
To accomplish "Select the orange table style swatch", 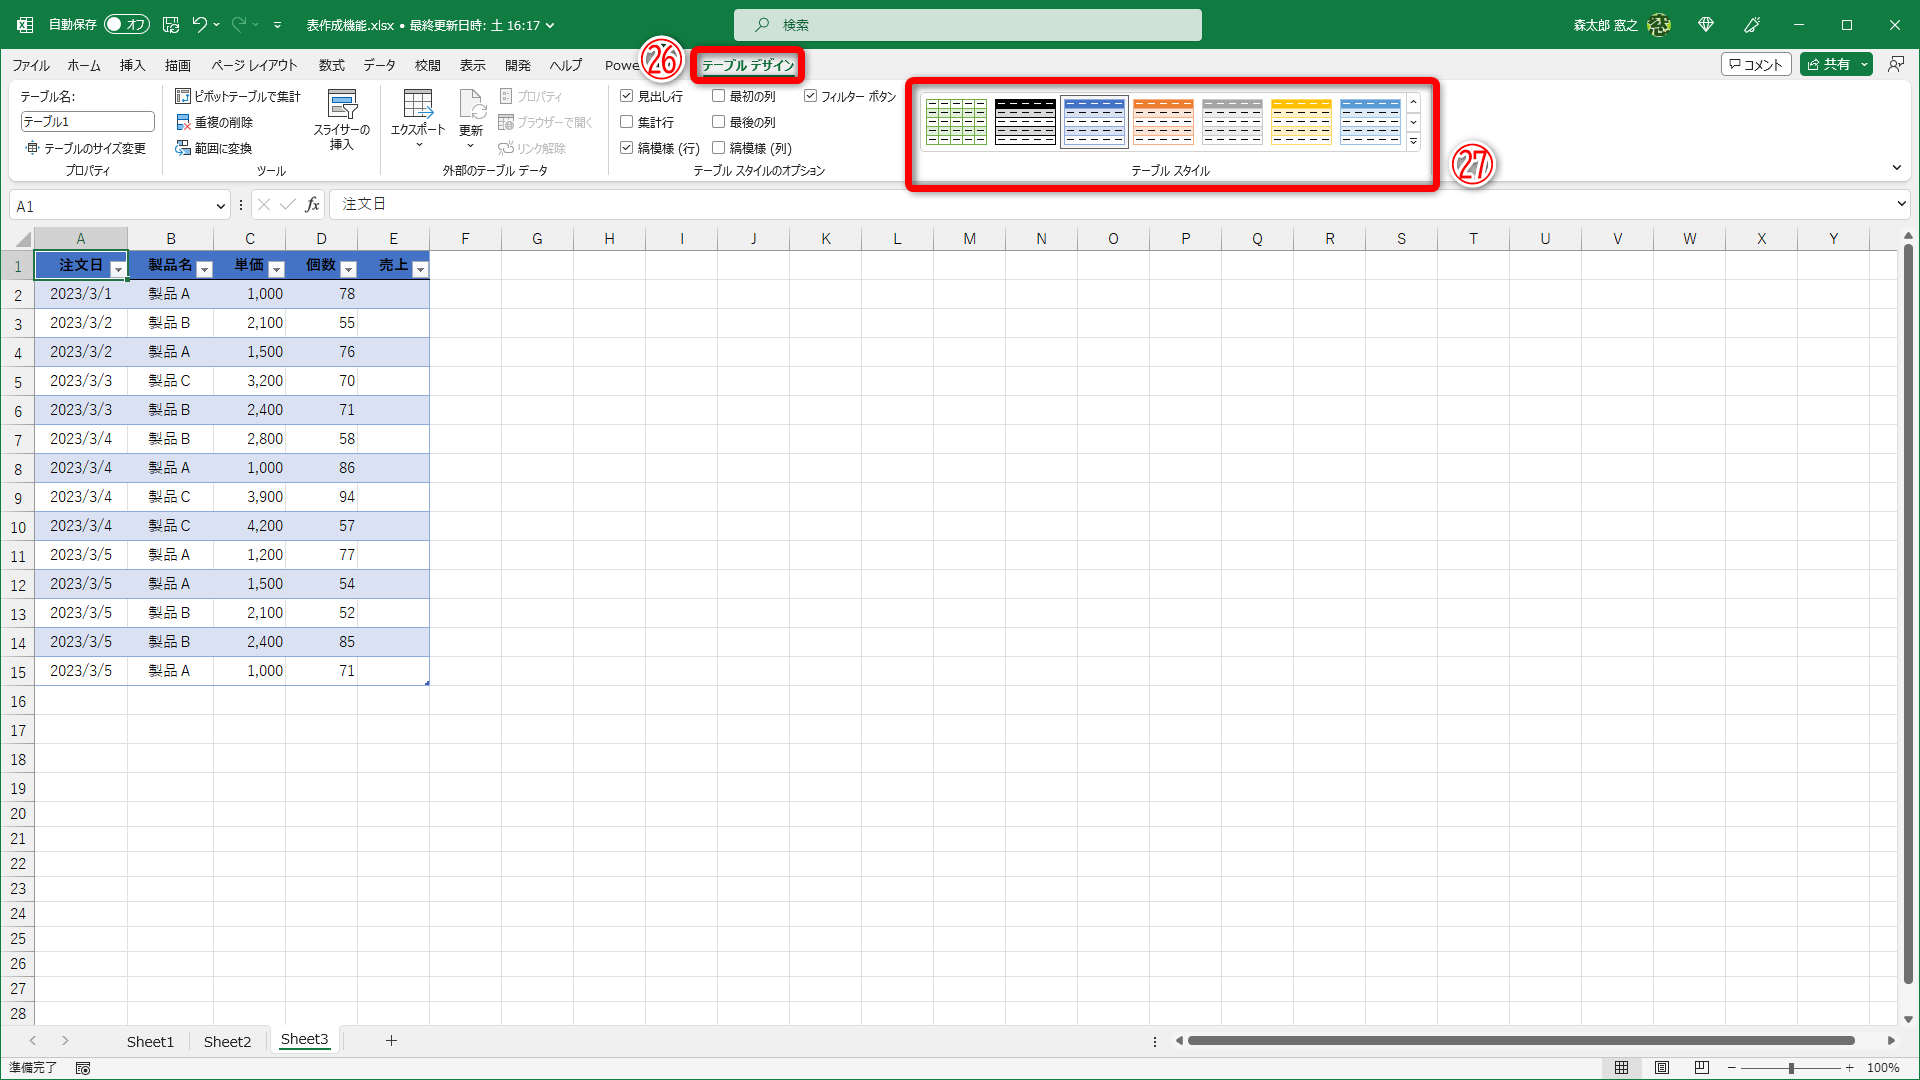I will click(x=1163, y=121).
